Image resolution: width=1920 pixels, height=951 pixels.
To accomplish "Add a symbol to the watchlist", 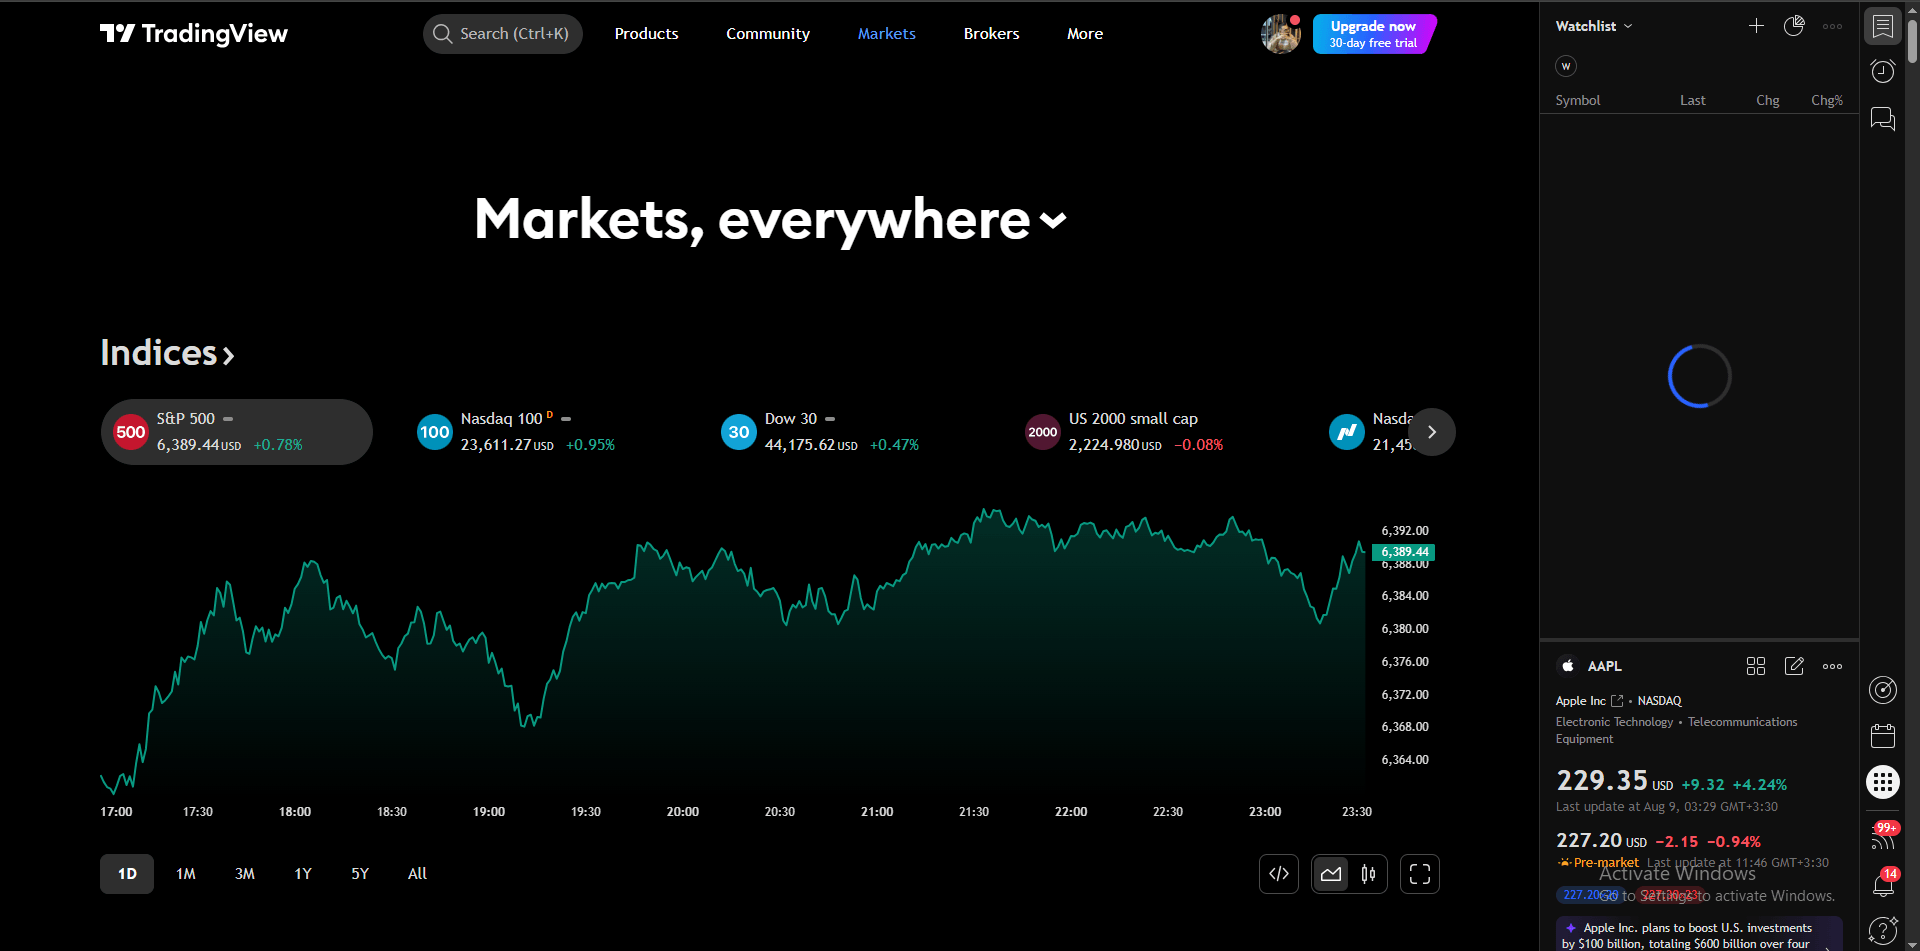I will click(x=1756, y=26).
